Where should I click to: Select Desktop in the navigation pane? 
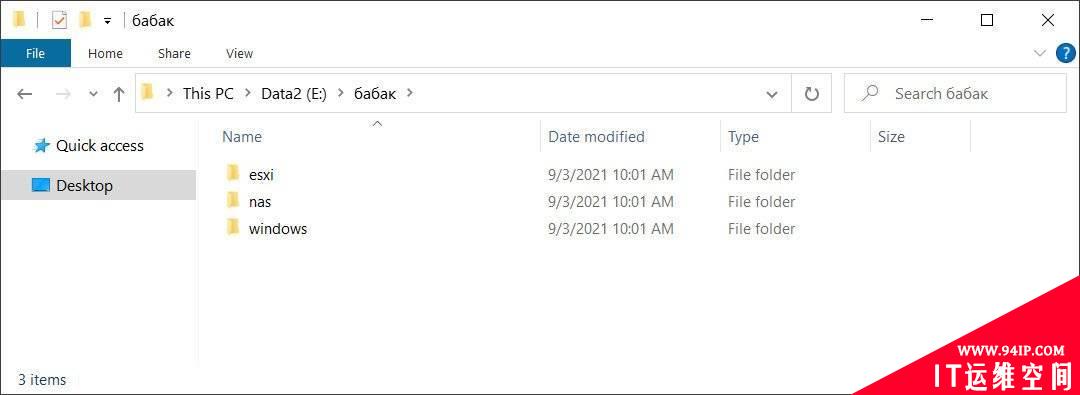coord(98,185)
